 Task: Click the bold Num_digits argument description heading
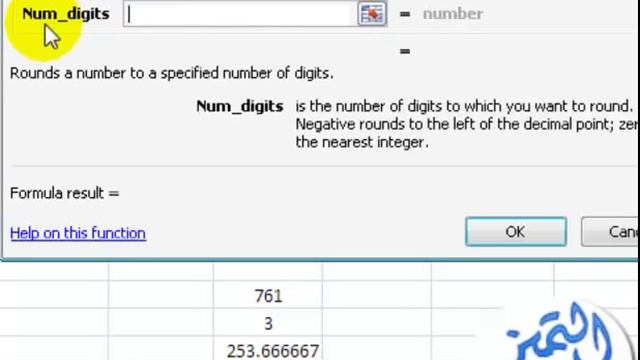240,107
